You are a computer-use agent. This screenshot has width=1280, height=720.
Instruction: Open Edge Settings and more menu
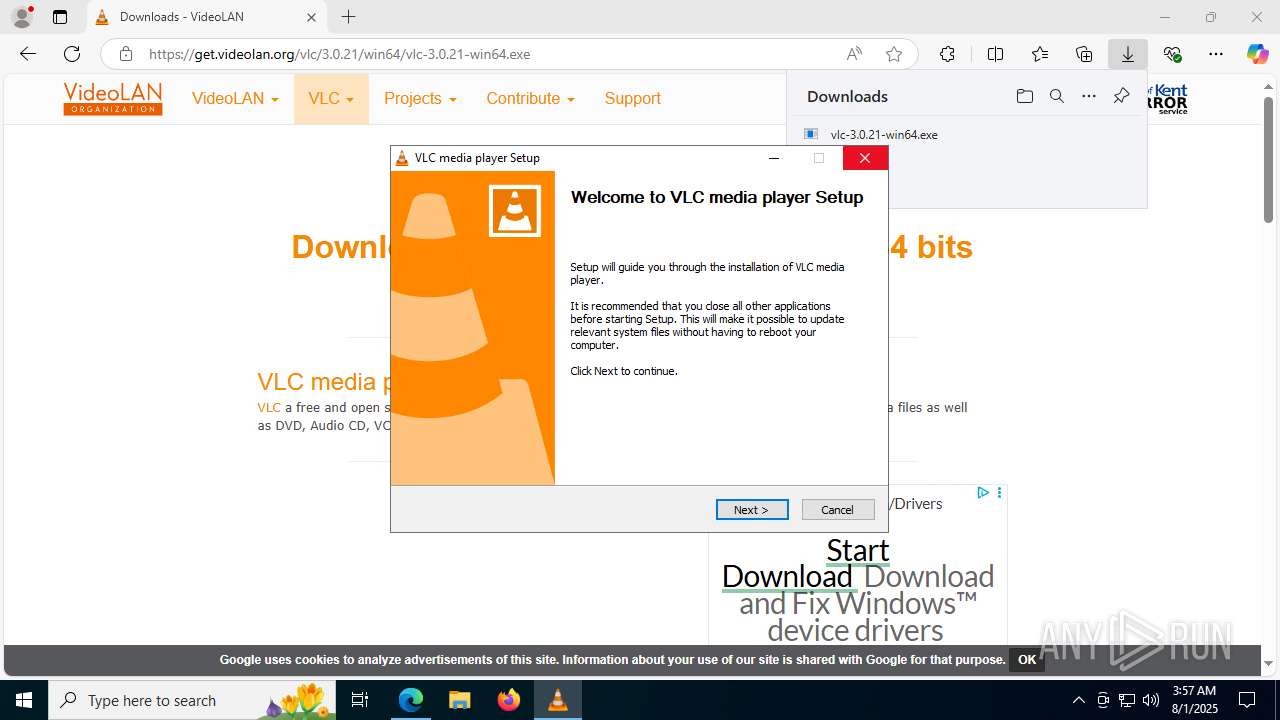(1216, 54)
